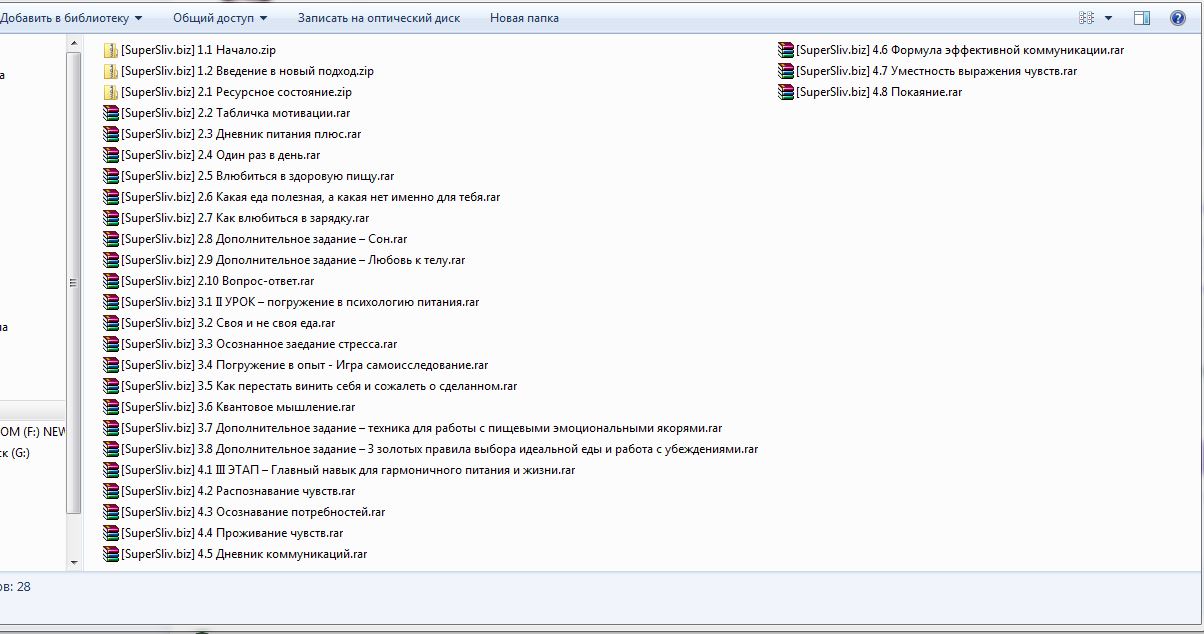Select the 1.2 Введение в новый подход zip icon
This screenshot has height=634, width=1204.
(x=111, y=71)
